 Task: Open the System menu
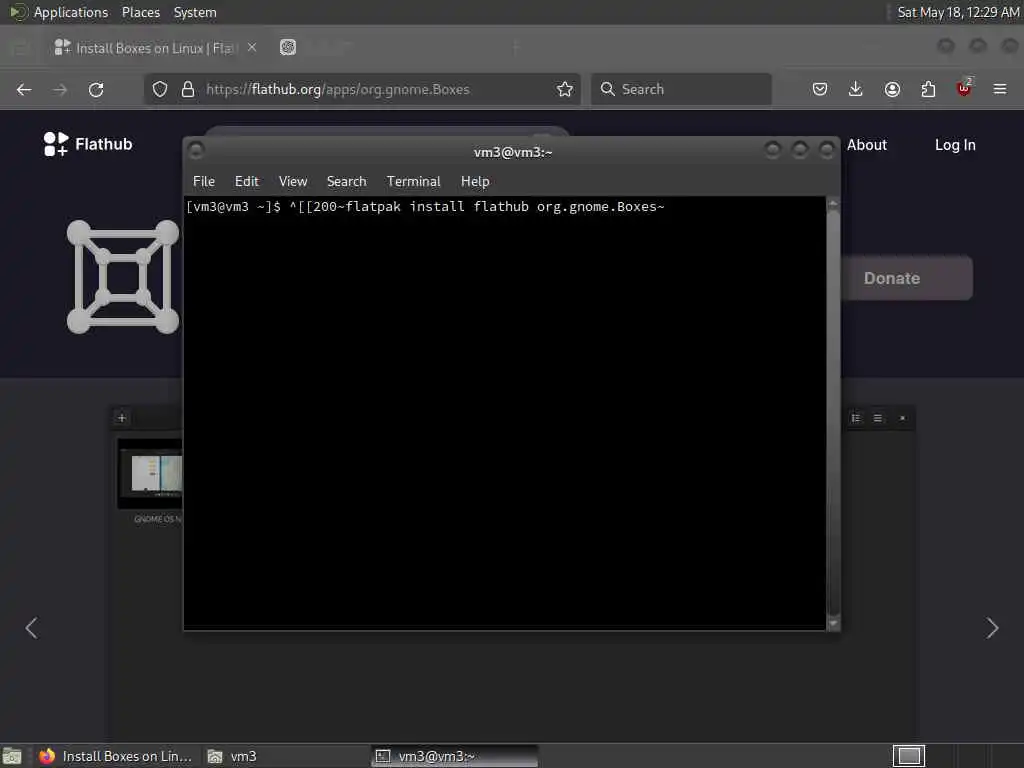click(195, 12)
